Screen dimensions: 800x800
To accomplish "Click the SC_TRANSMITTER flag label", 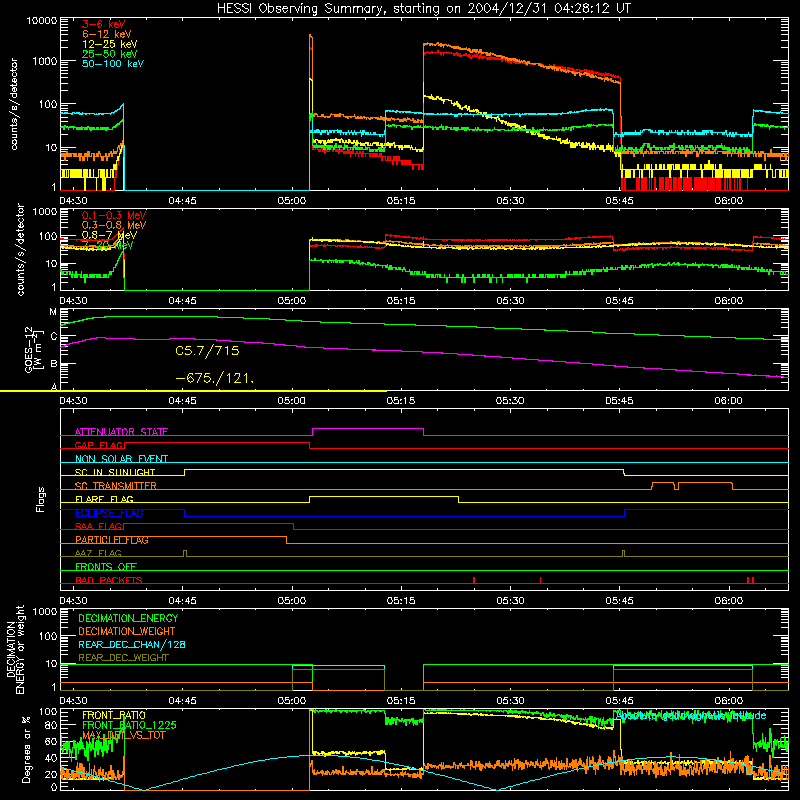I will click(116, 486).
